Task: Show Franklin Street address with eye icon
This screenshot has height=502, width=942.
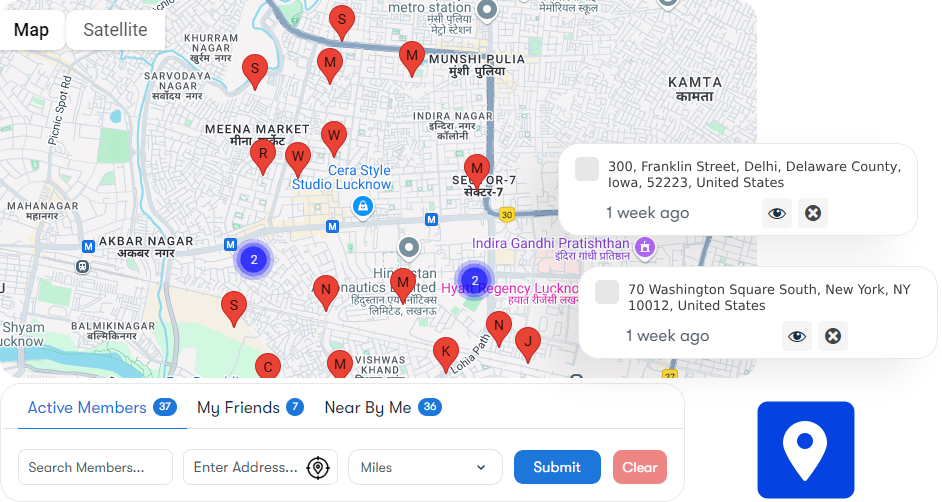Action: click(777, 213)
